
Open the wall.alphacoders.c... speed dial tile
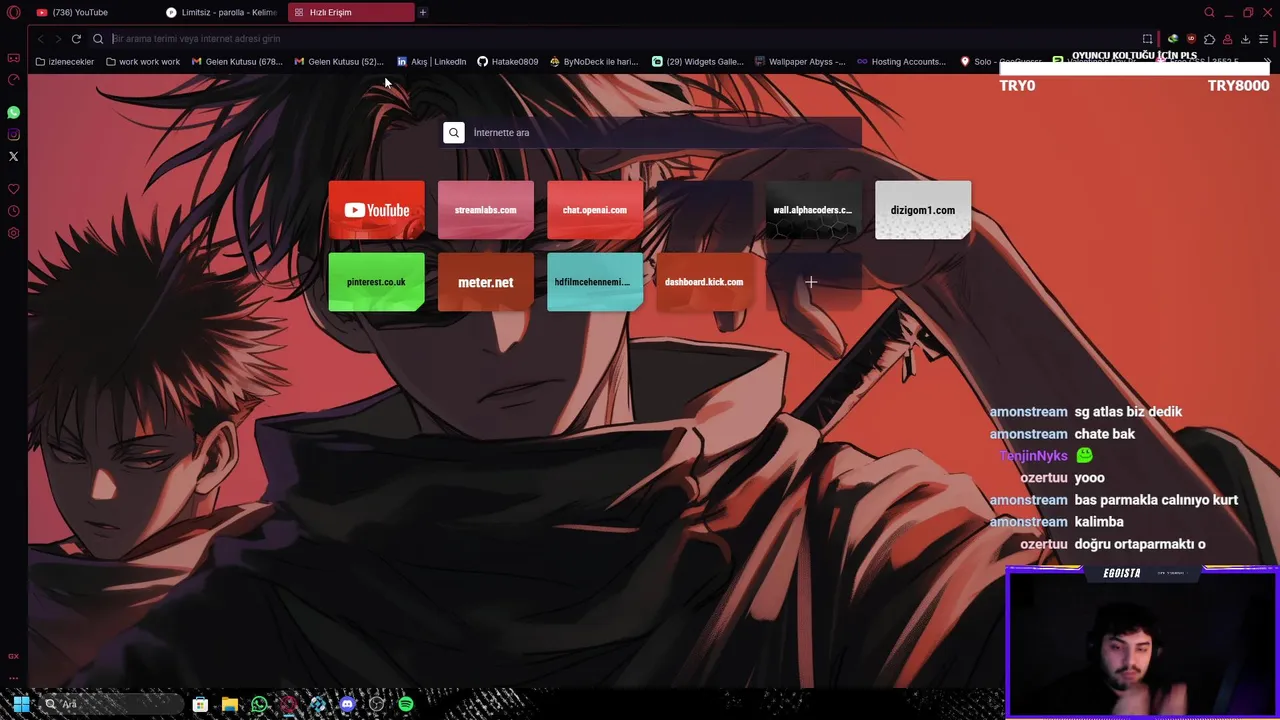[x=813, y=210]
